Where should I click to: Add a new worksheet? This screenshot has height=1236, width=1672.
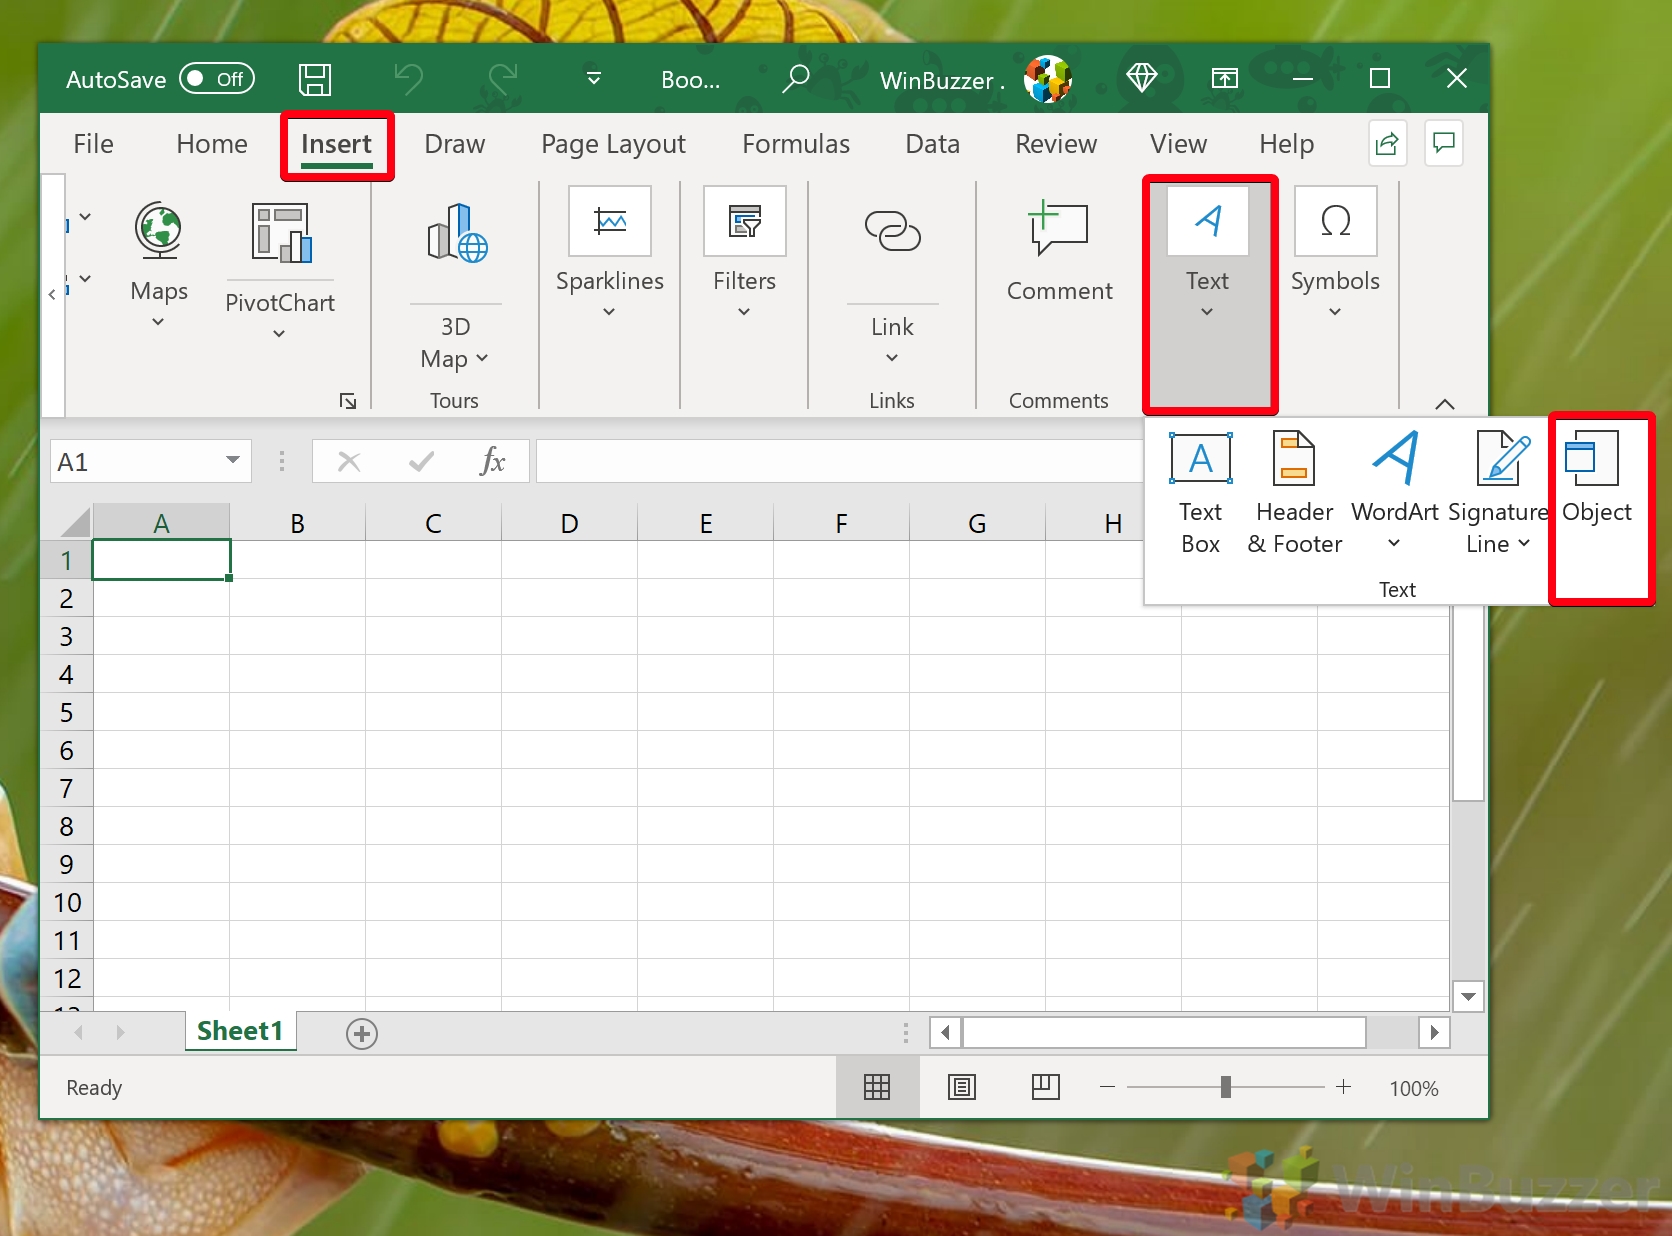click(x=361, y=1032)
